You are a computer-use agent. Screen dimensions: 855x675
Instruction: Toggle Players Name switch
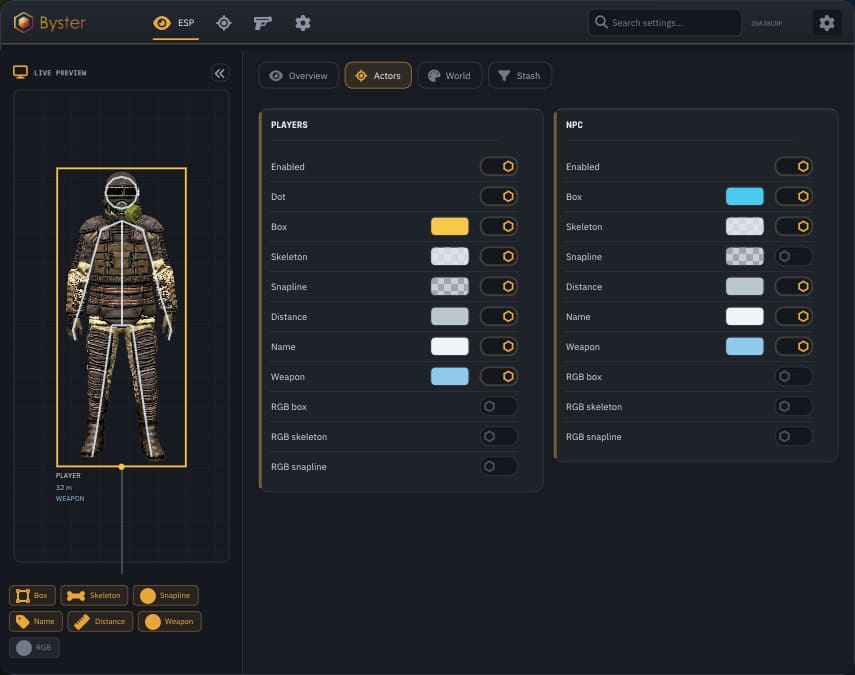[x=498, y=346]
